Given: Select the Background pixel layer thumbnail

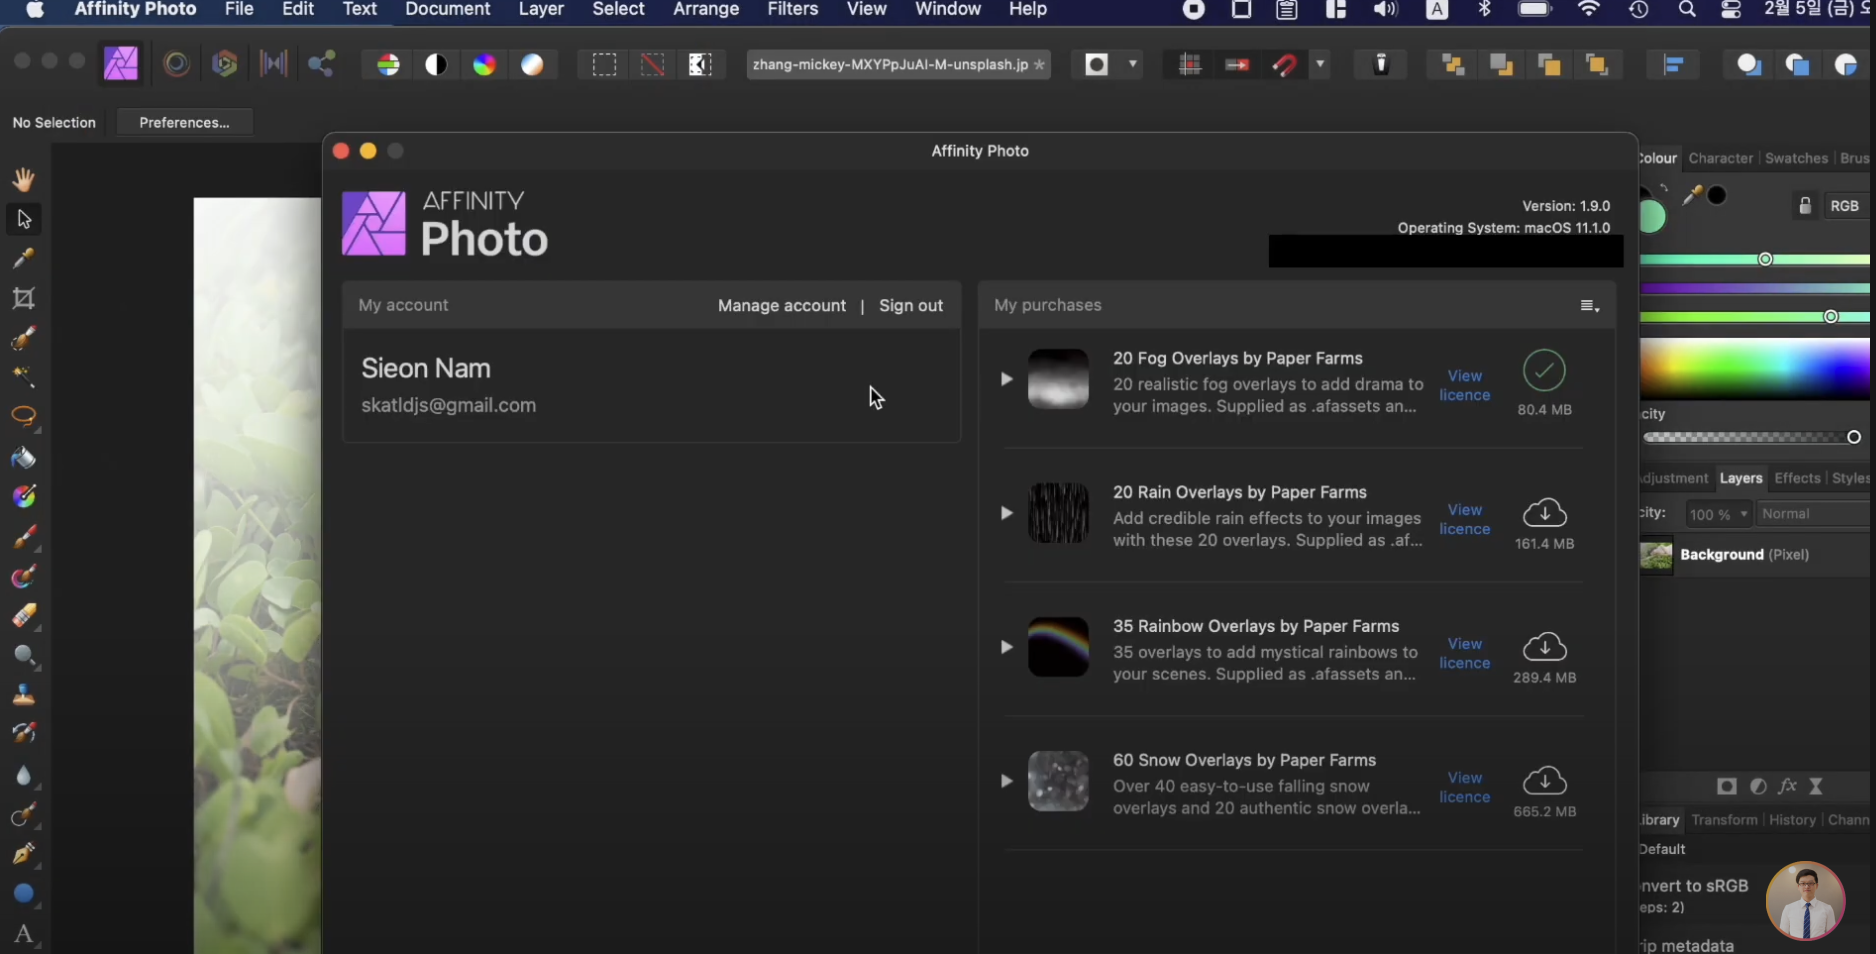Looking at the screenshot, I should pyautogui.click(x=1656, y=555).
